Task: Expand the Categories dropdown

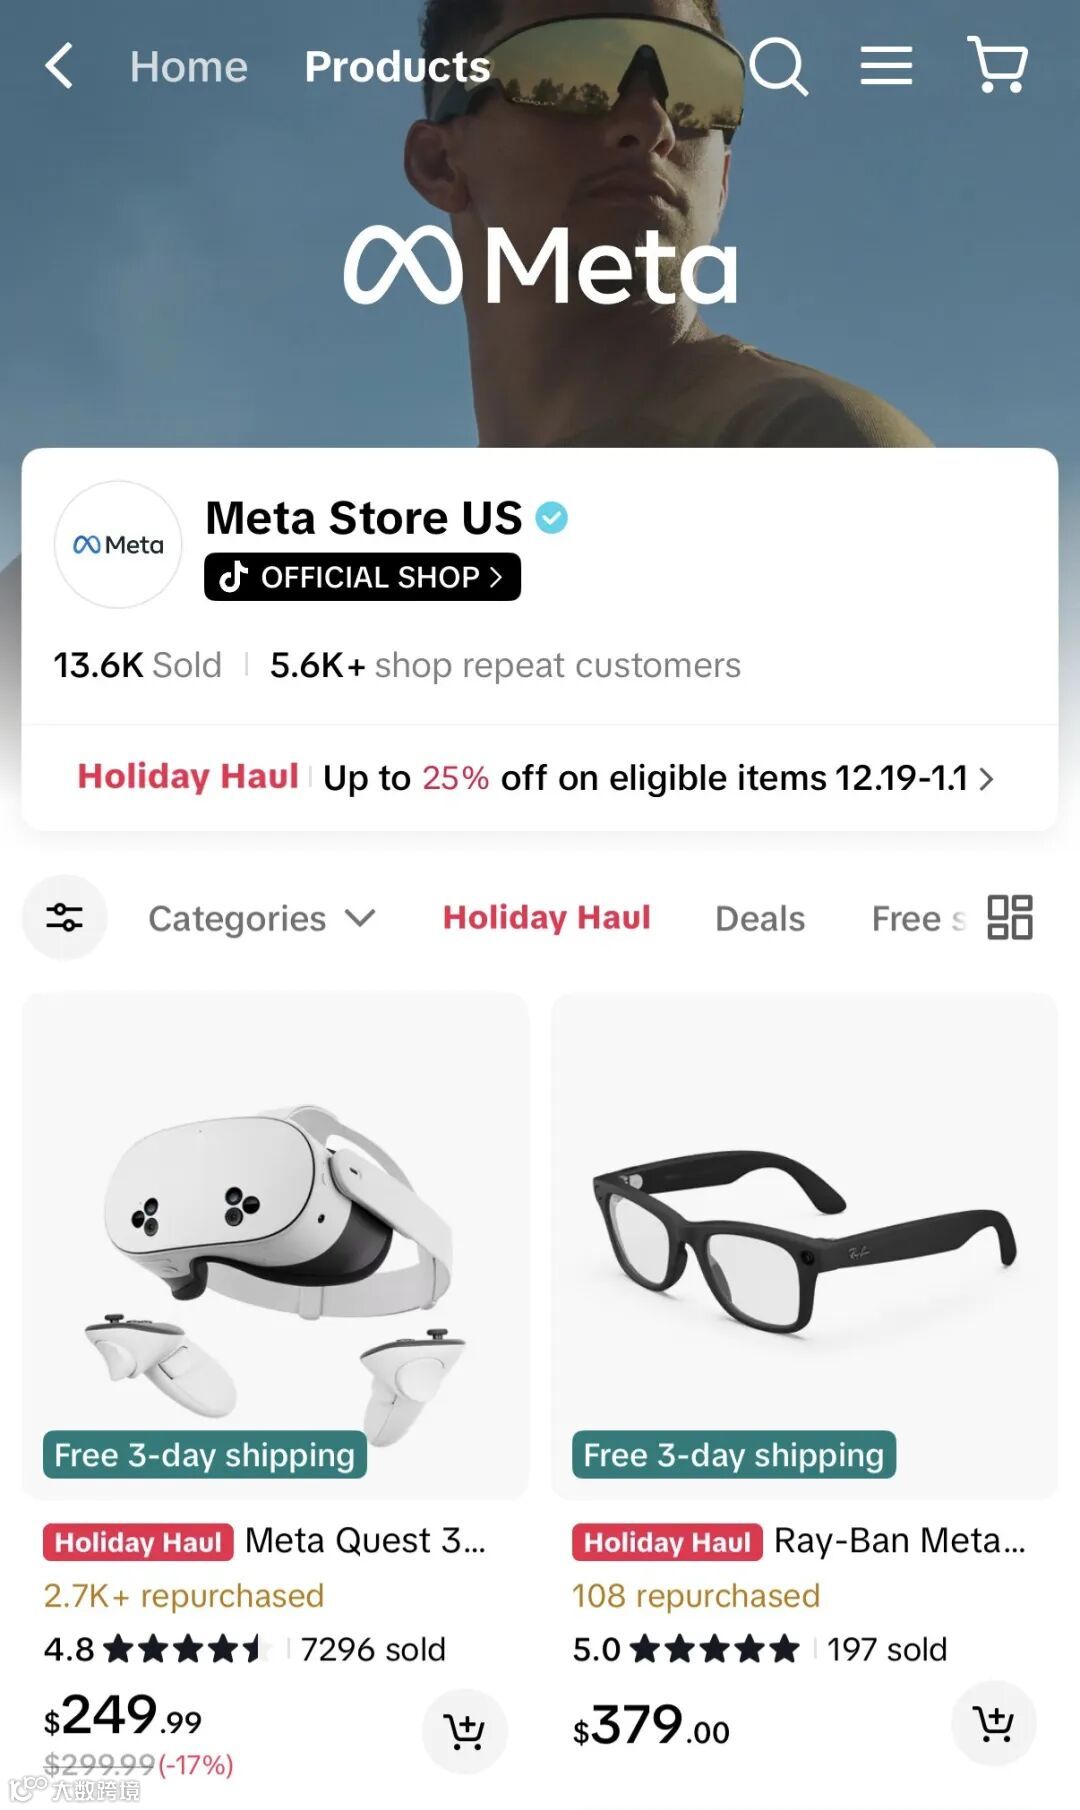Action: pyautogui.click(x=261, y=918)
